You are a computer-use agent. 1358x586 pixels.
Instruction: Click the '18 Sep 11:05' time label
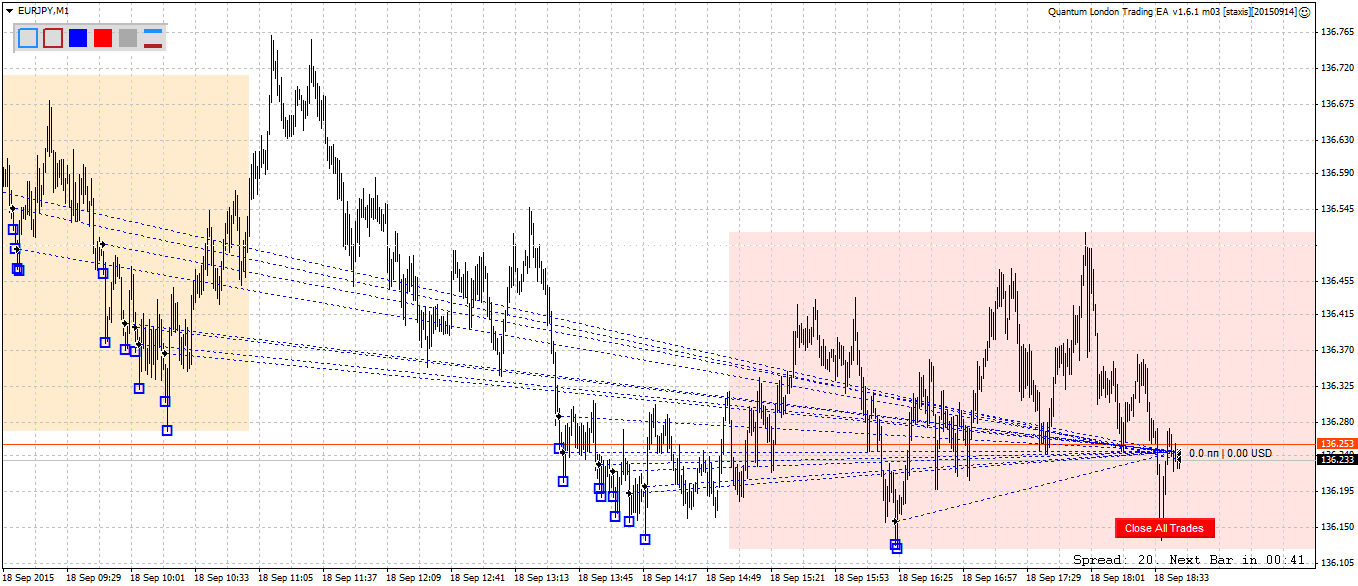coord(286,578)
